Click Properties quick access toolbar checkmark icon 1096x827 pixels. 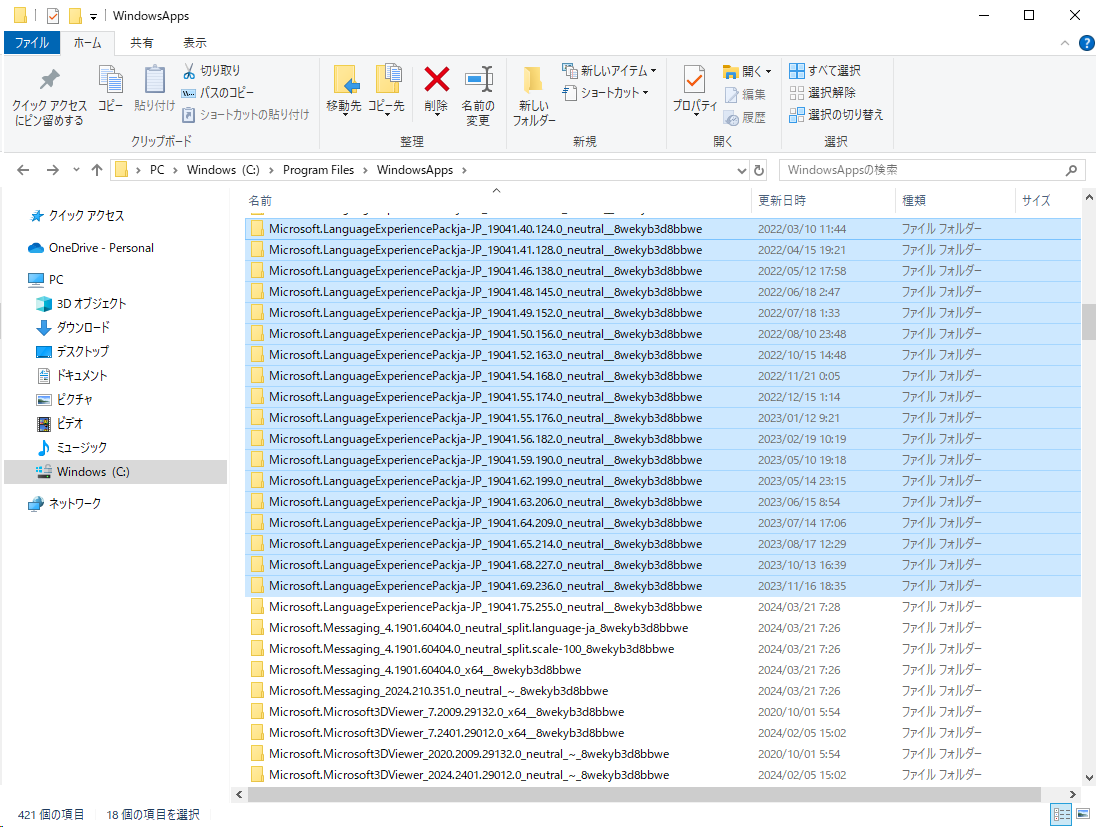(53, 15)
